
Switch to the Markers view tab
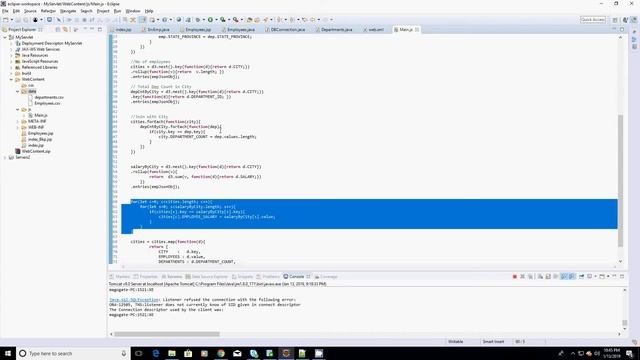point(122,277)
